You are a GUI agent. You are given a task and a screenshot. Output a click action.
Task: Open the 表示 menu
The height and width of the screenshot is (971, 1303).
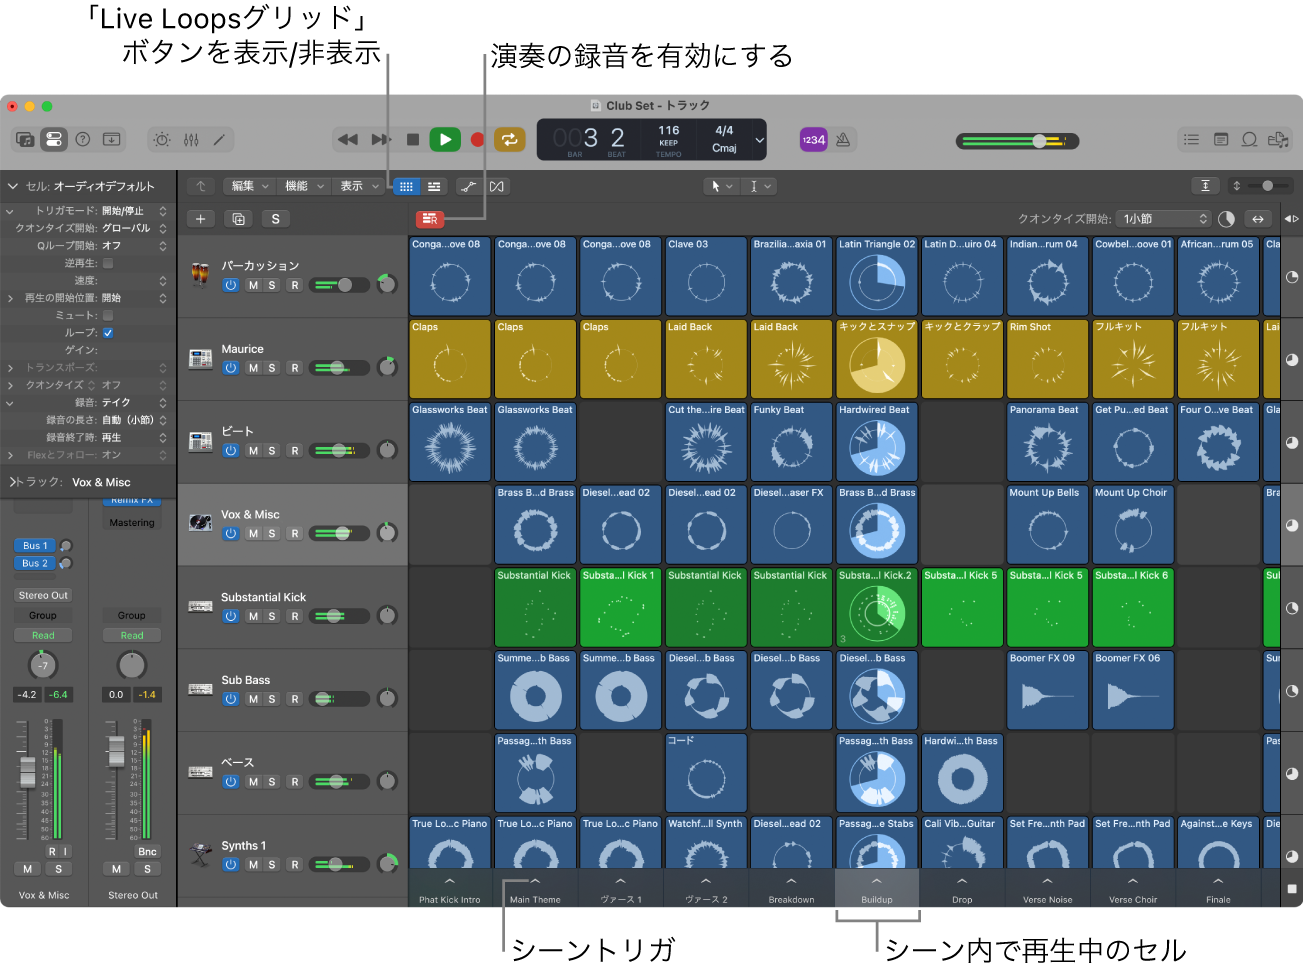coord(358,186)
